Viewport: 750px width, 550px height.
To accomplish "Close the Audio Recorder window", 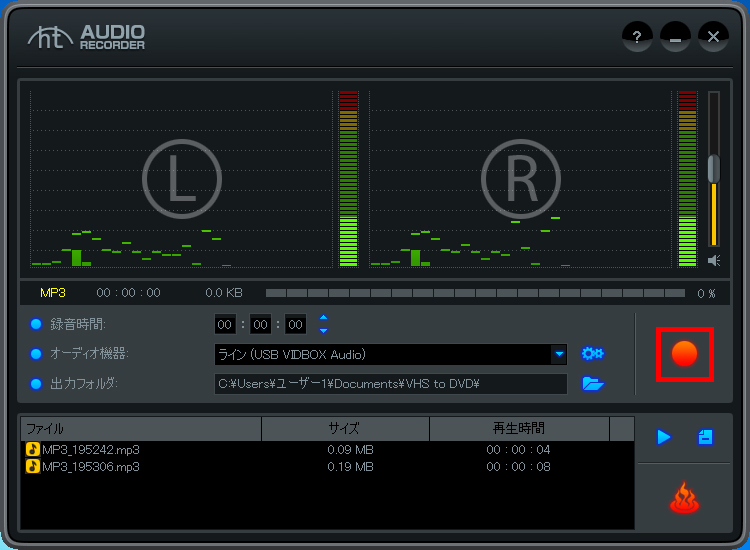I will pos(713,37).
